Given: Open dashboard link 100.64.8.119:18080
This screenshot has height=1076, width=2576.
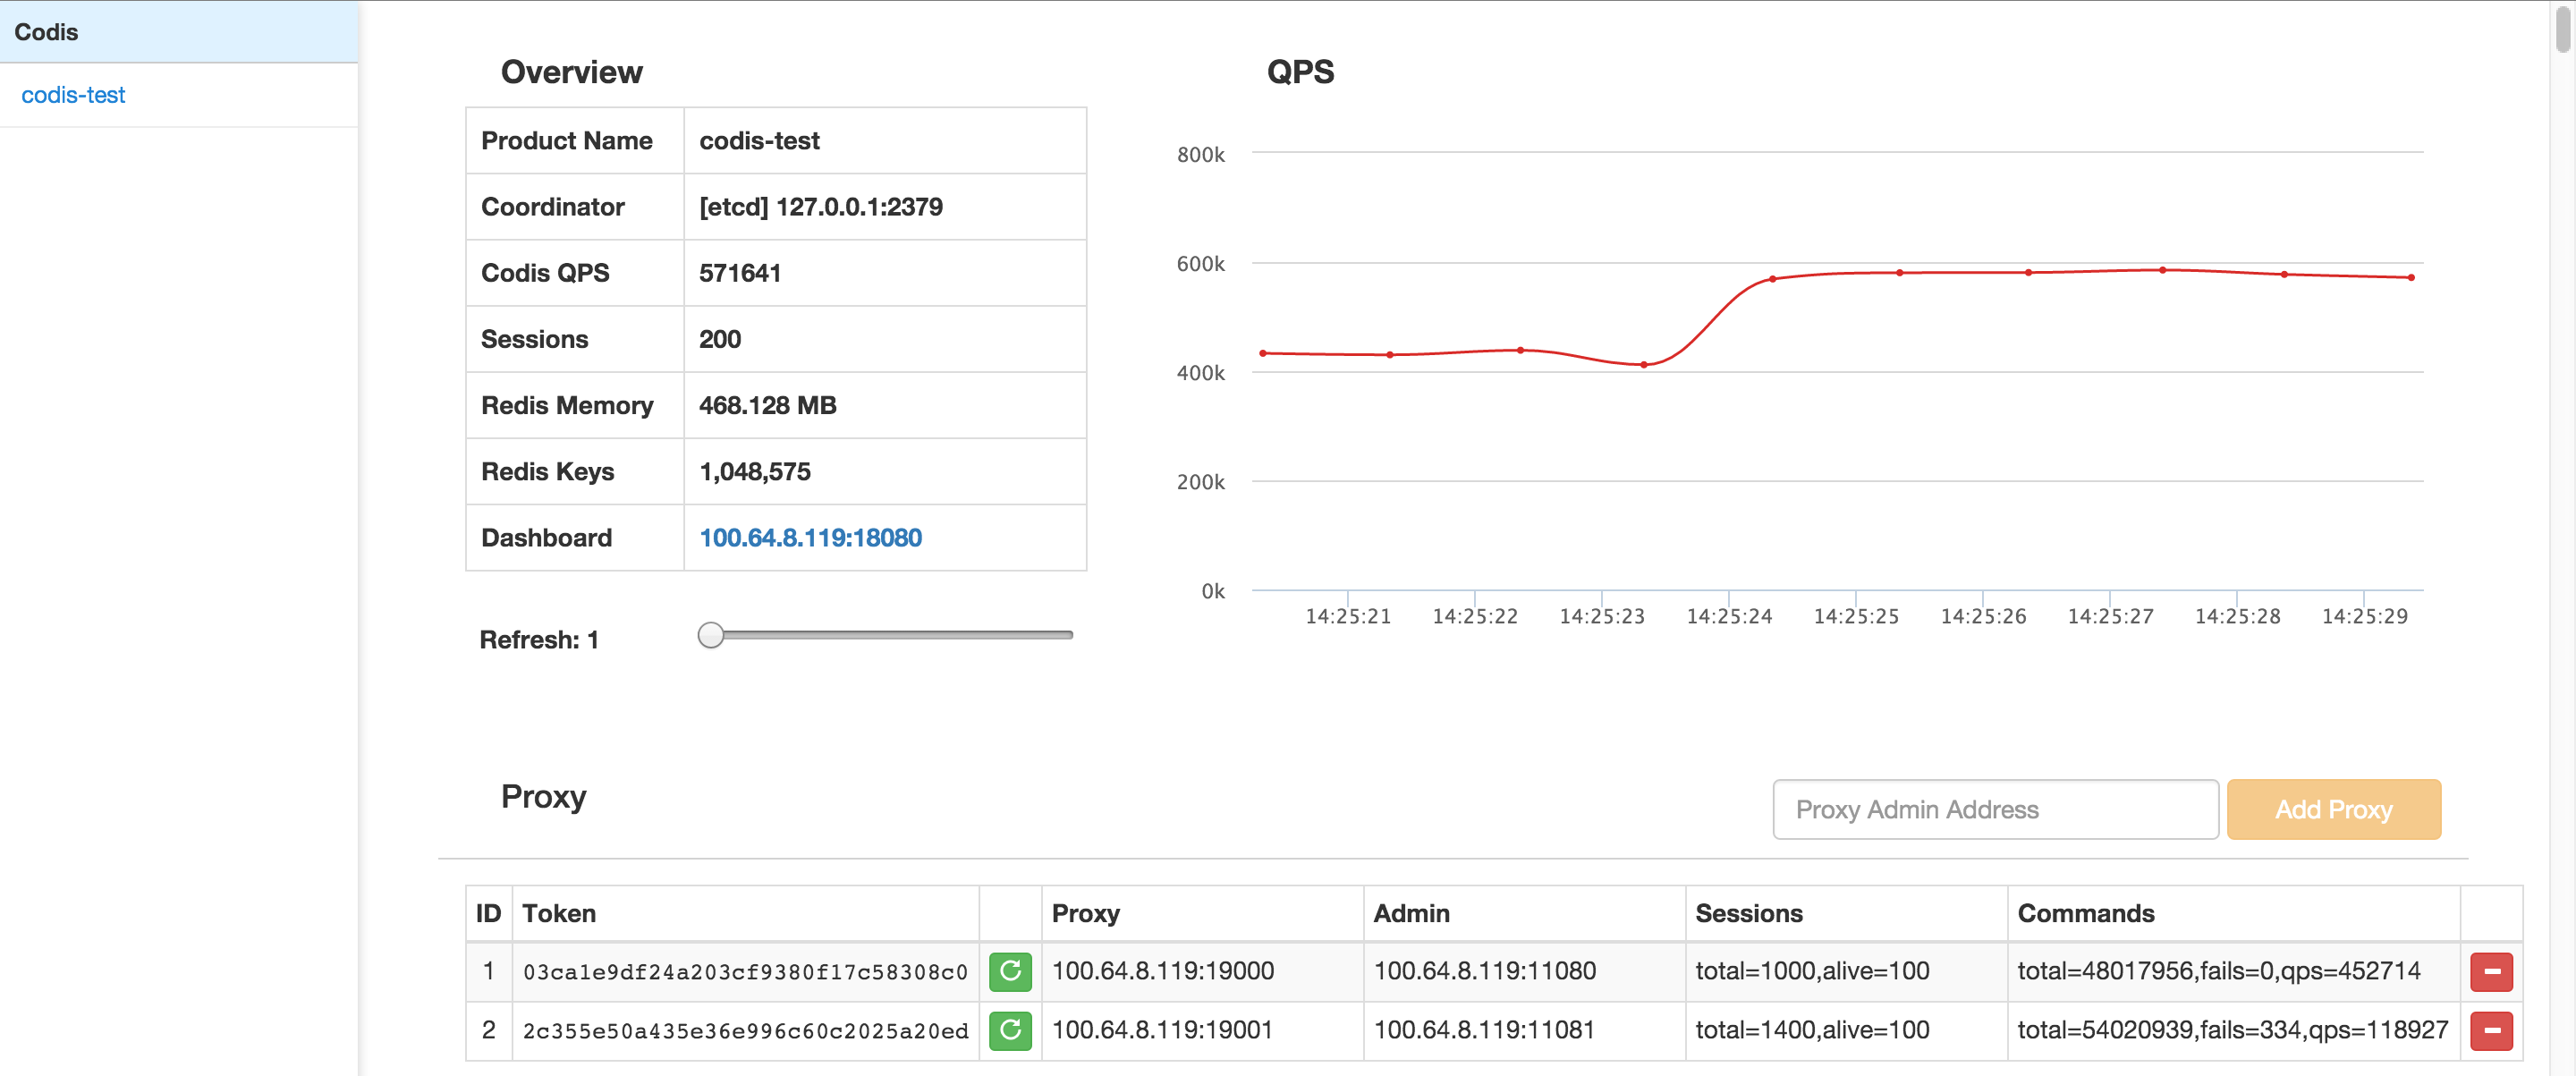Looking at the screenshot, I should click(x=810, y=538).
